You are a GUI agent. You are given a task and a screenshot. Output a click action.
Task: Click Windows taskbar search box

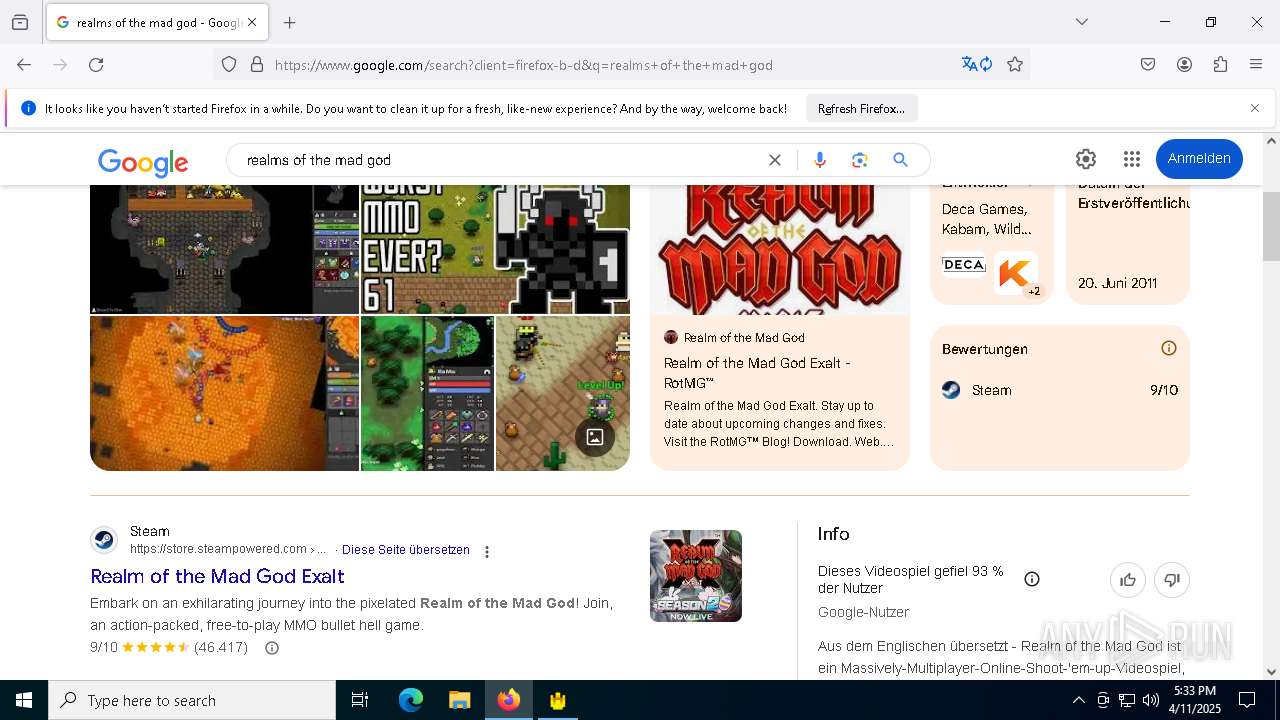pos(192,700)
